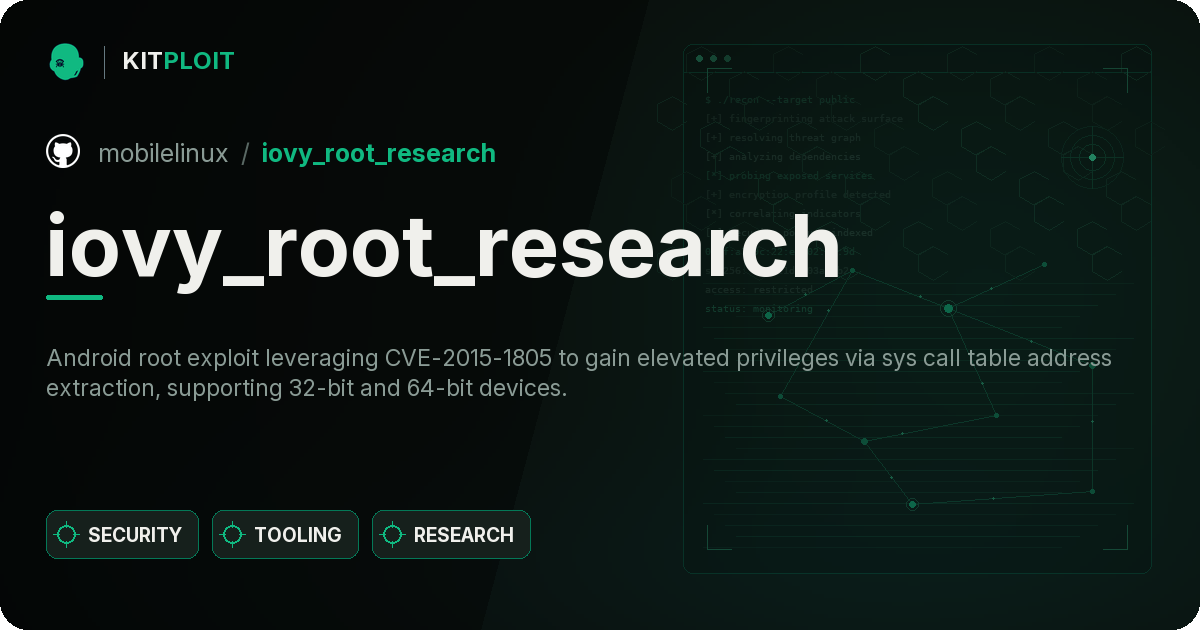Click the terminal line 'fingerprinting attack surface'
This screenshot has height=630, width=1200.
[804, 119]
